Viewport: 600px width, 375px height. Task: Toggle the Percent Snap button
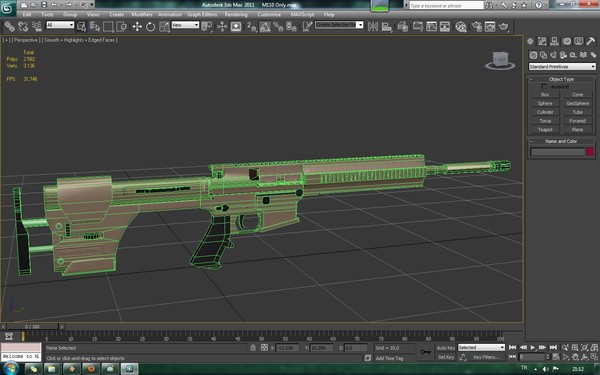point(278,26)
